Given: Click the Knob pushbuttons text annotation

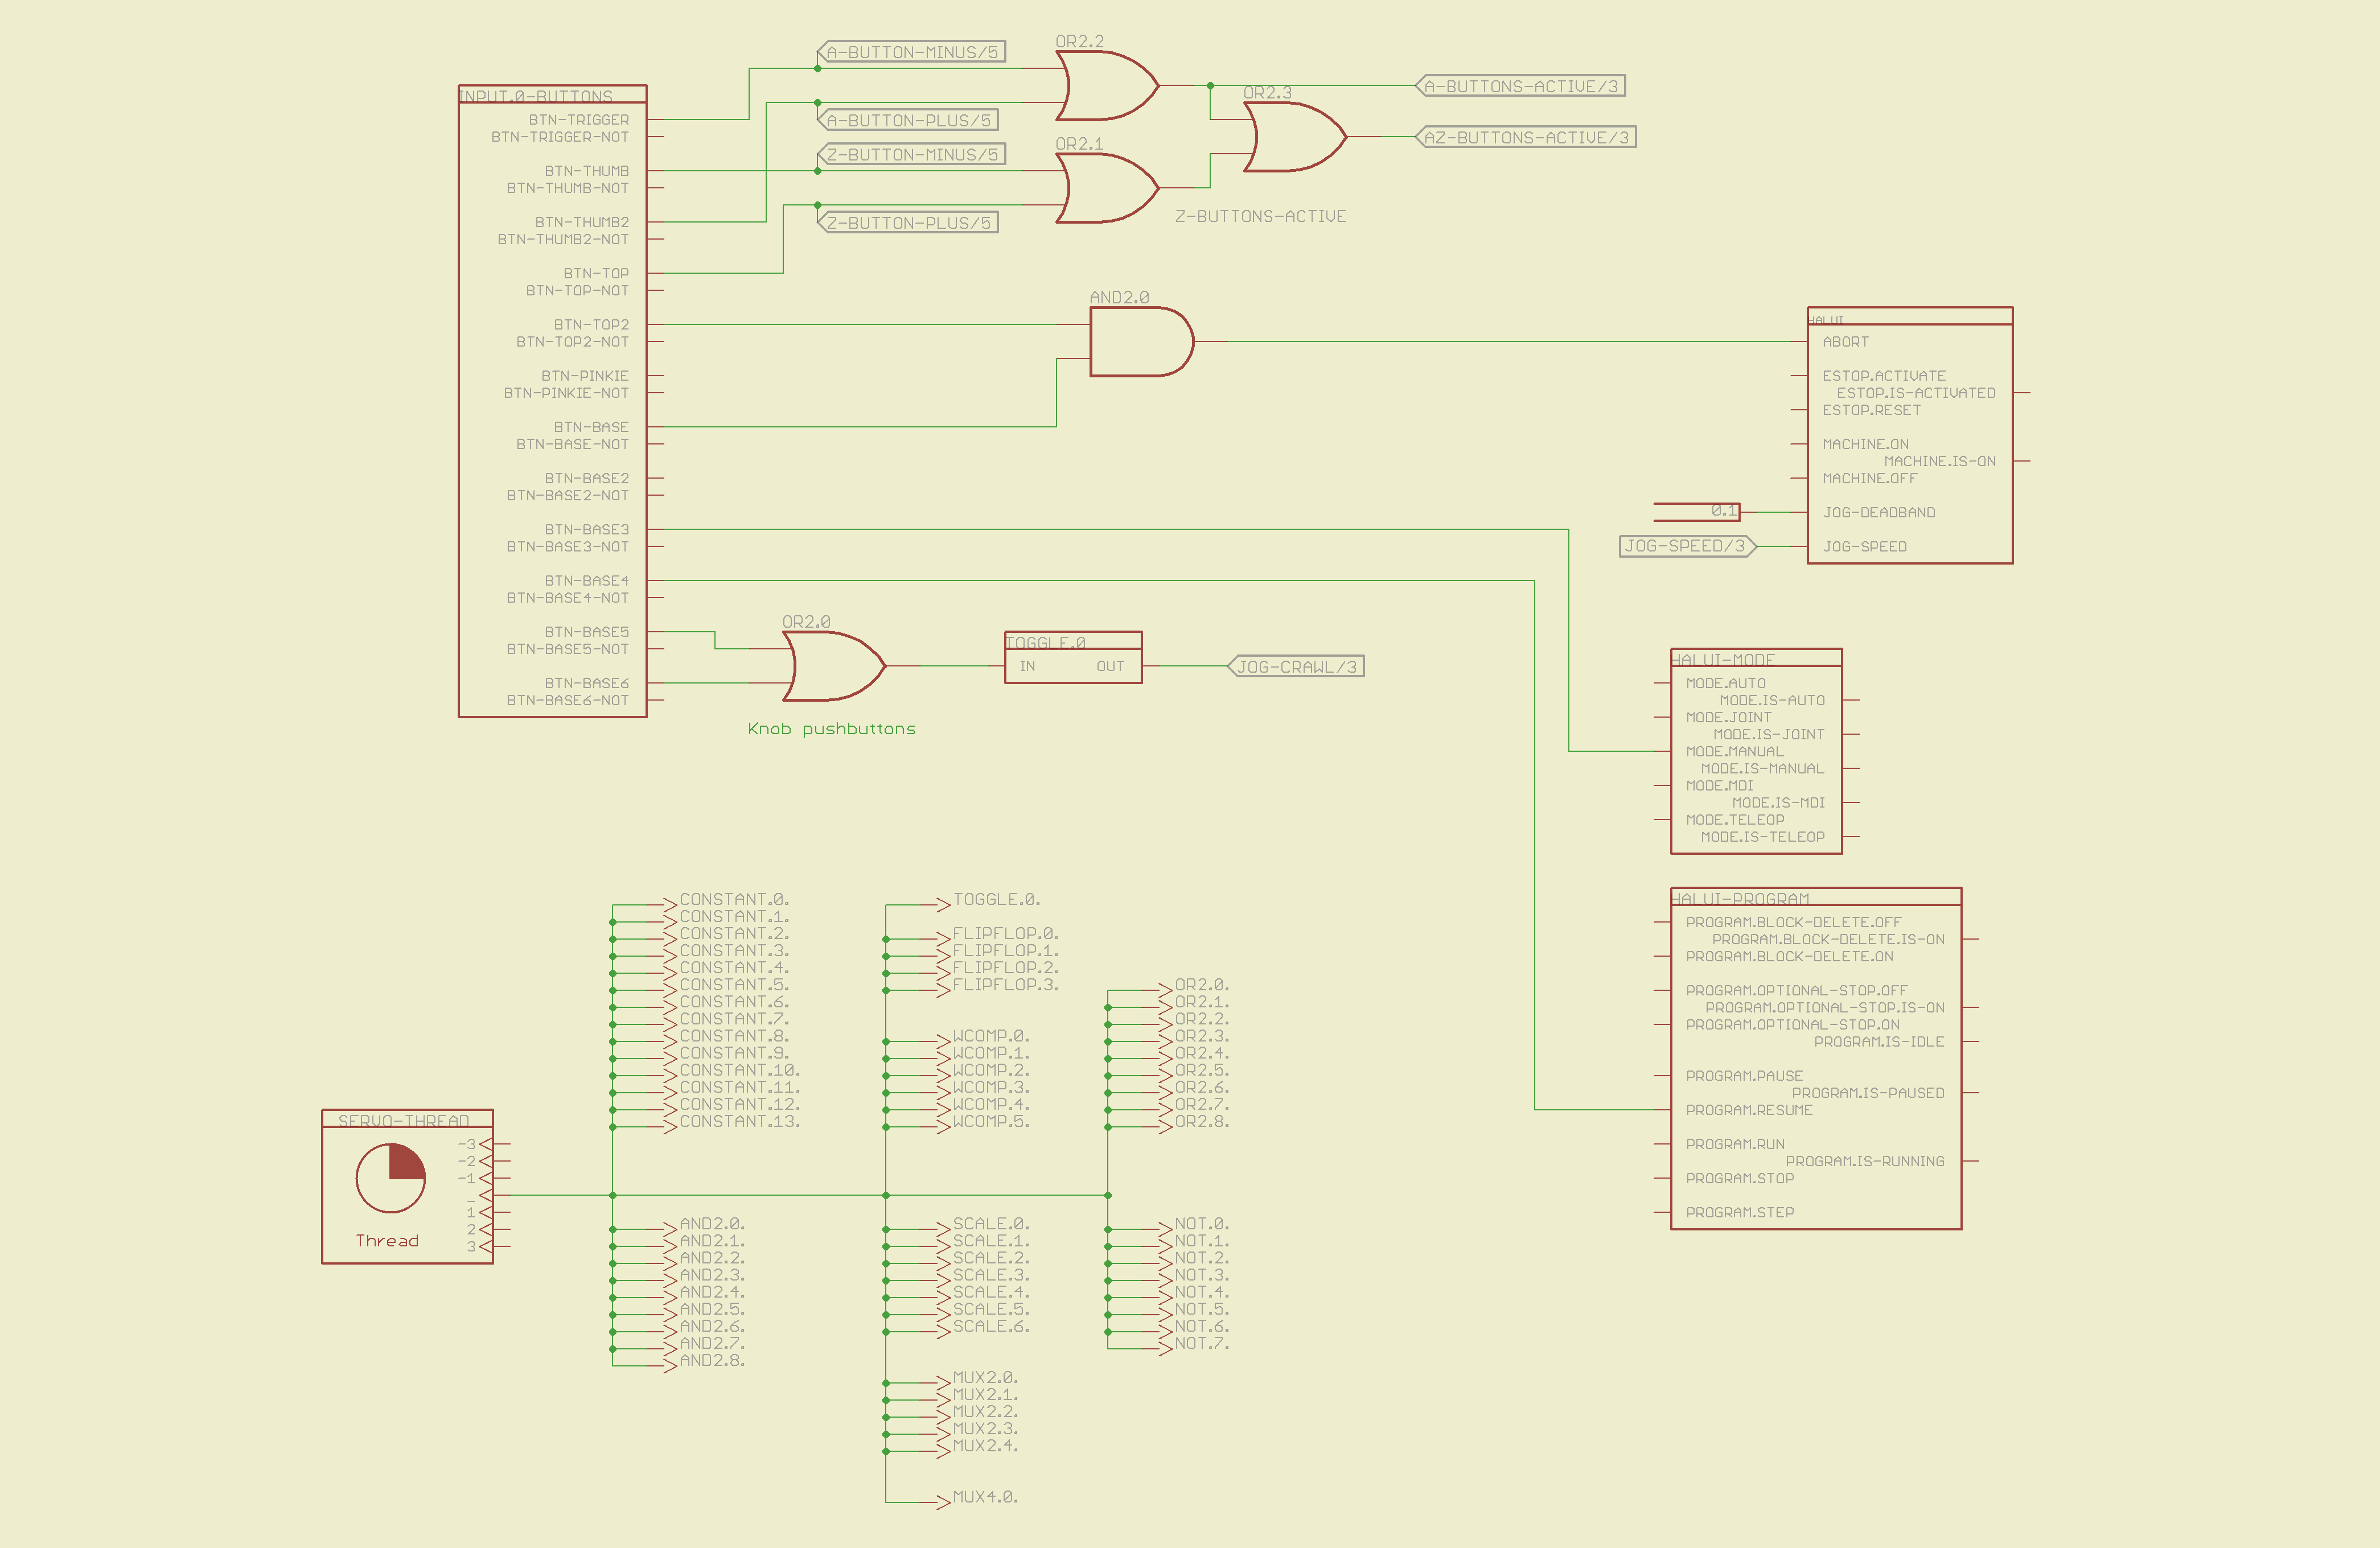Looking at the screenshot, I should 831,729.
